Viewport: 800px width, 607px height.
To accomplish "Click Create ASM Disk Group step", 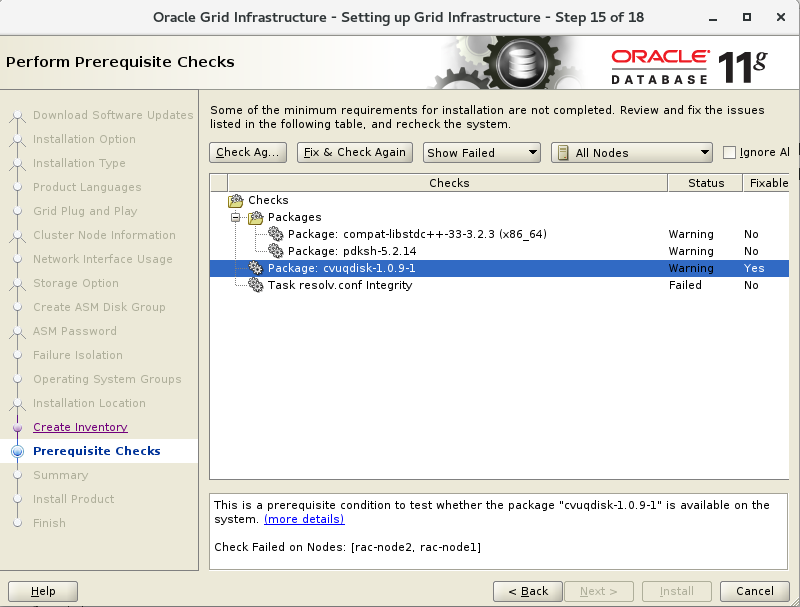I will (99, 307).
